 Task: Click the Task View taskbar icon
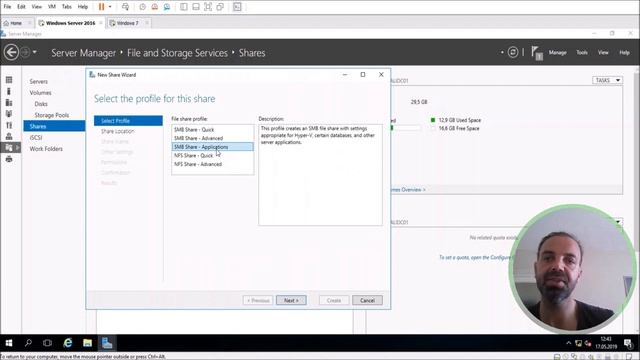pyautogui.click(x=47, y=343)
